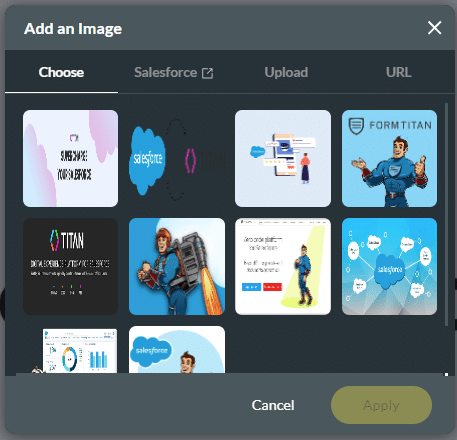Choose the Salesforce cloud with hero image
The height and width of the screenshot is (440, 457).
coord(177,350)
